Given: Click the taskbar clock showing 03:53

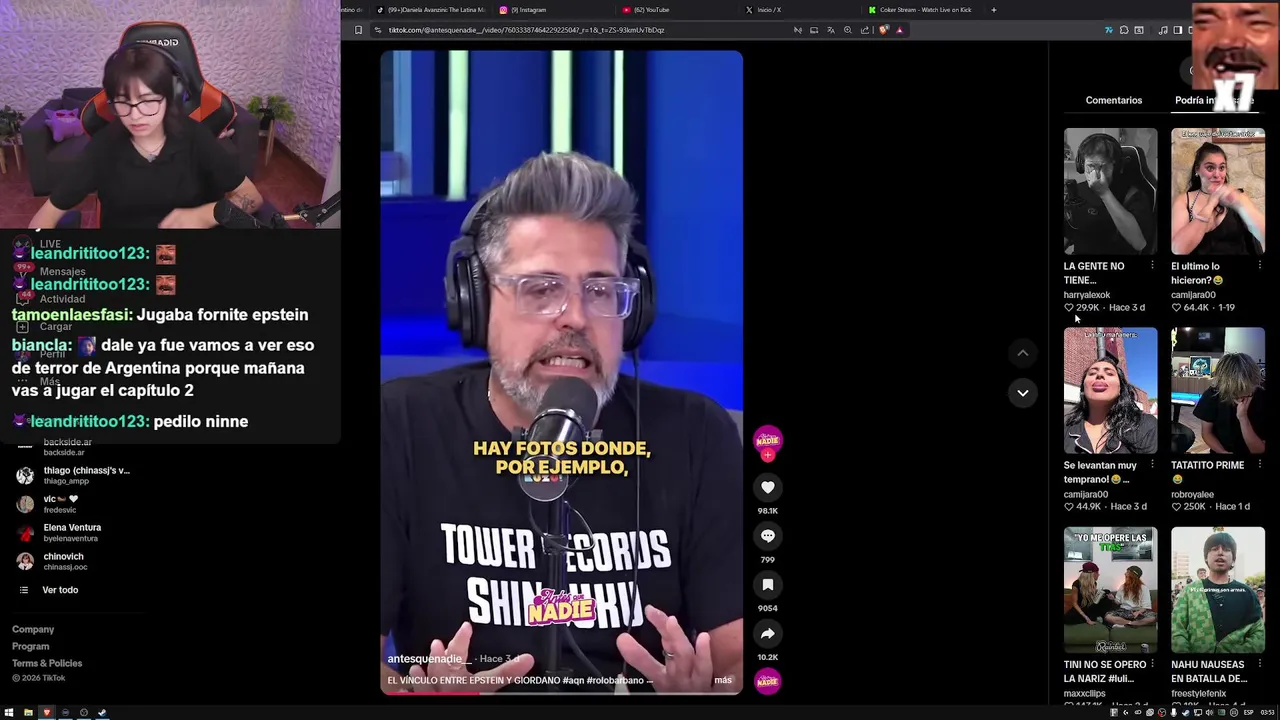Looking at the screenshot, I should 1268,713.
